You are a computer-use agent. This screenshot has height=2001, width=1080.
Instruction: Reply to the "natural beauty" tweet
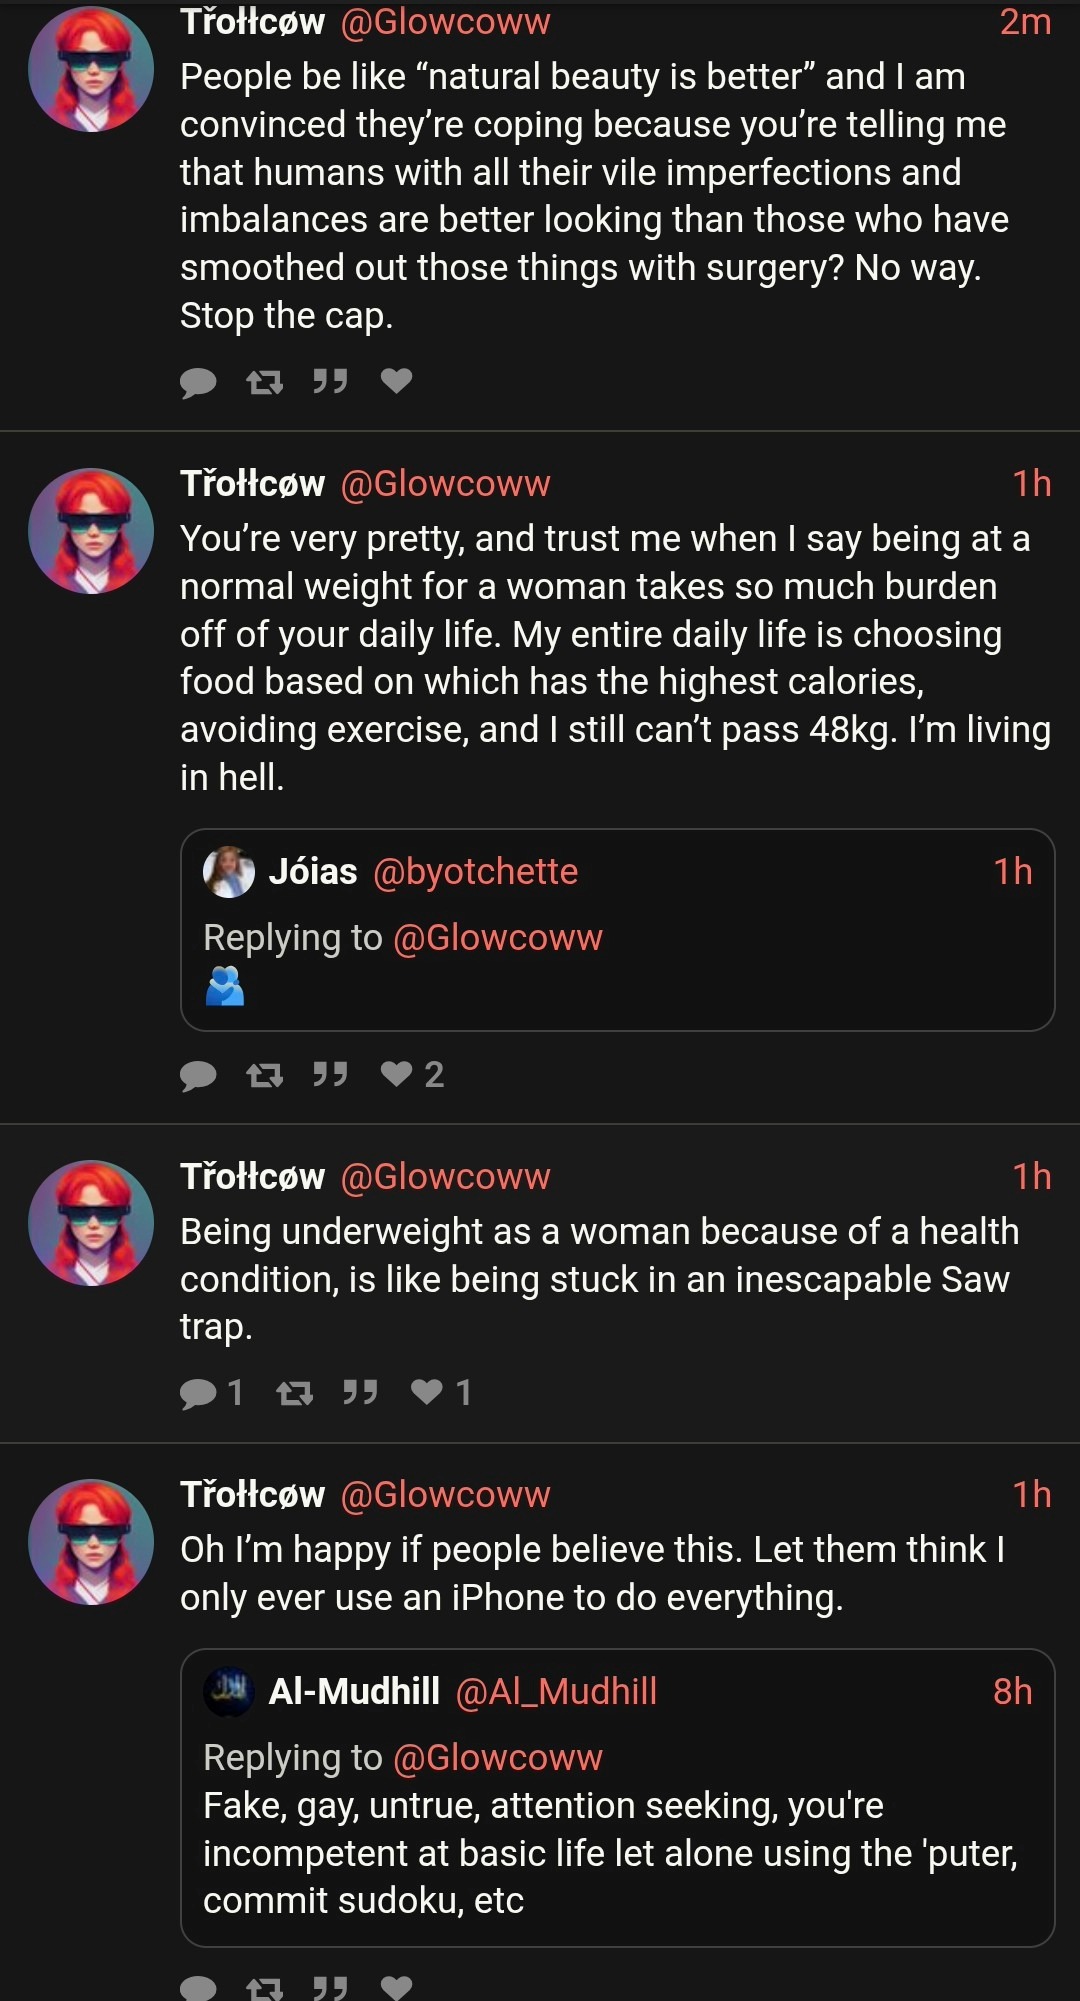coord(198,382)
